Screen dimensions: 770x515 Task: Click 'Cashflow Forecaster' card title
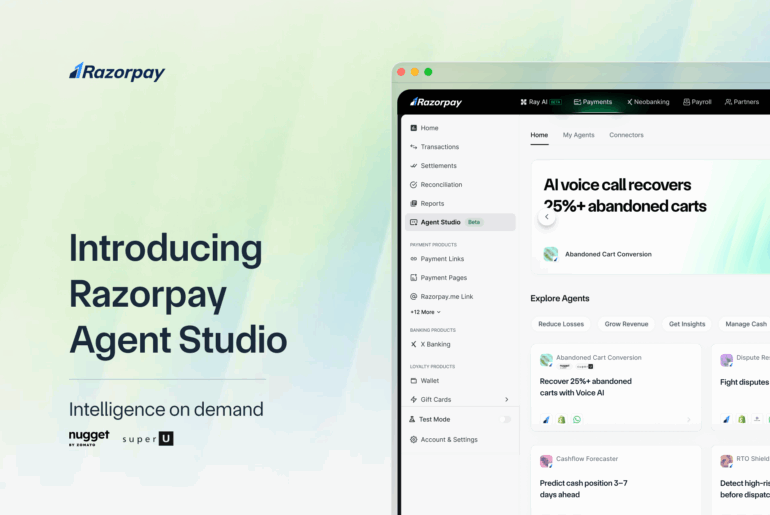(587, 459)
